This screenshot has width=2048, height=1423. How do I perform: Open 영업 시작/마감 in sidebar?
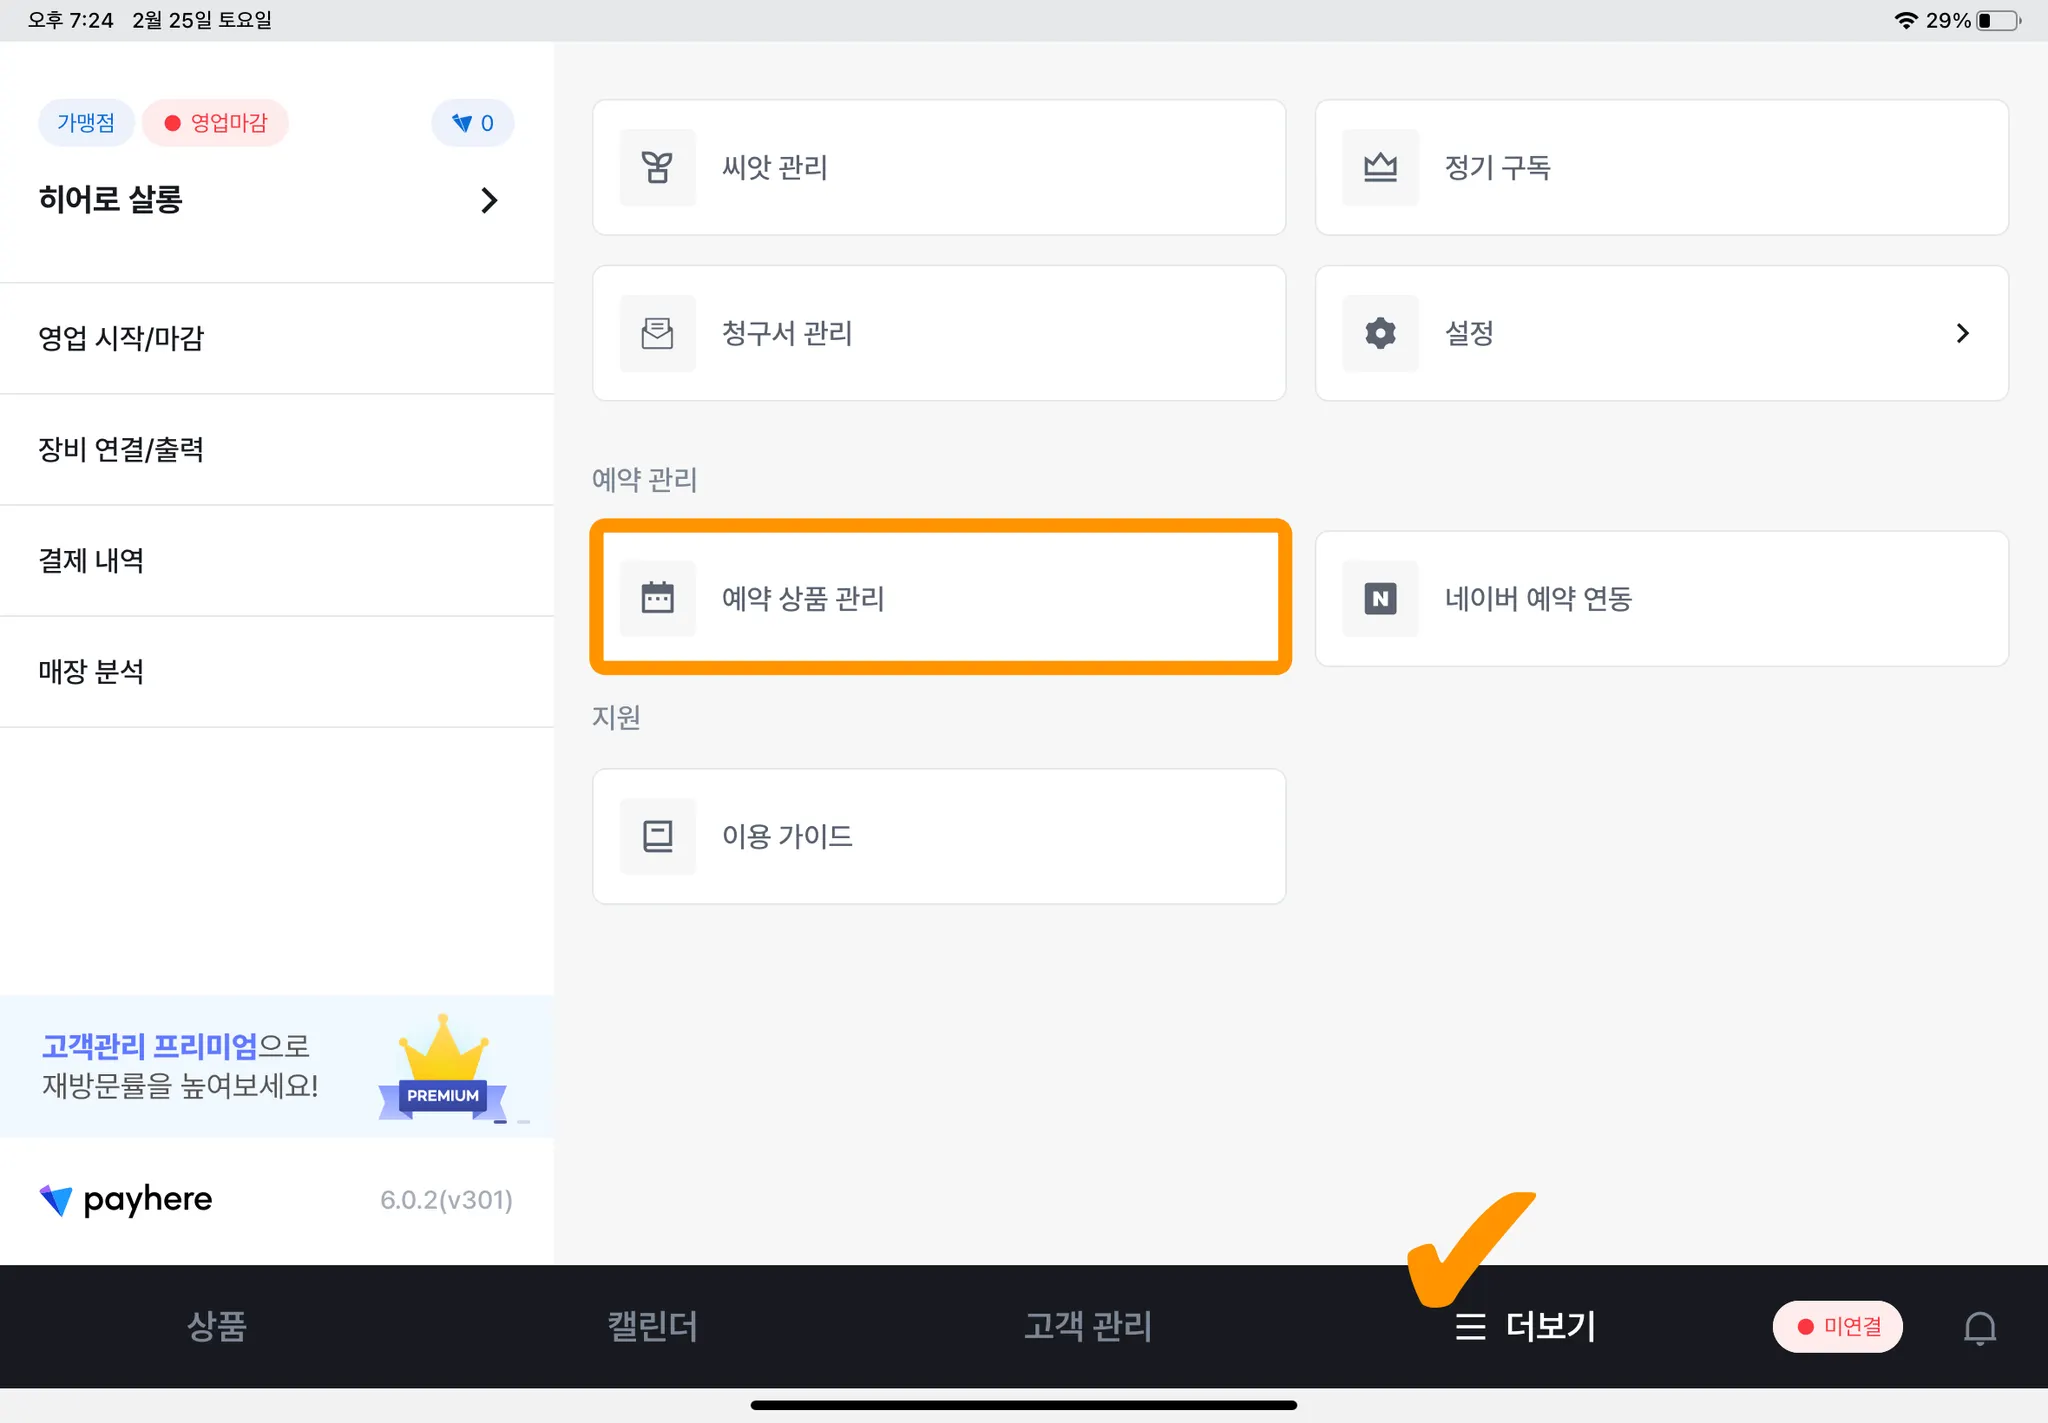pos(121,338)
